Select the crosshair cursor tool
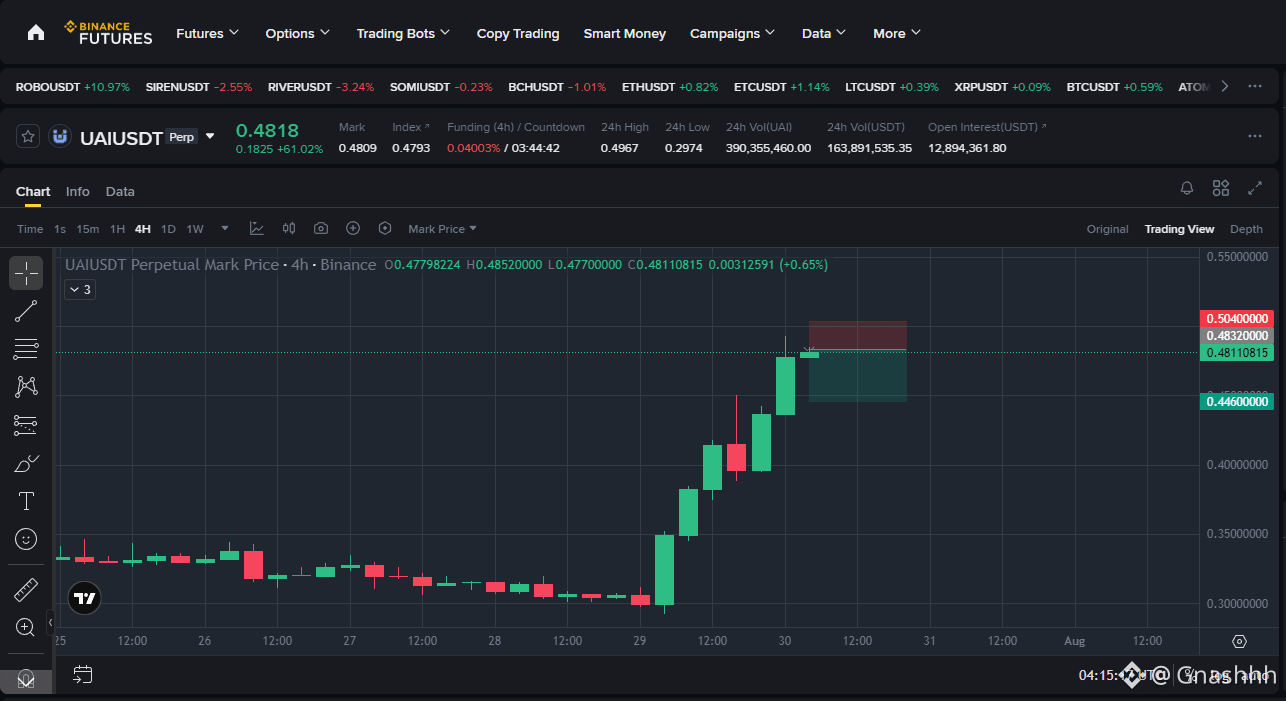This screenshot has width=1286, height=701. click(26, 273)
